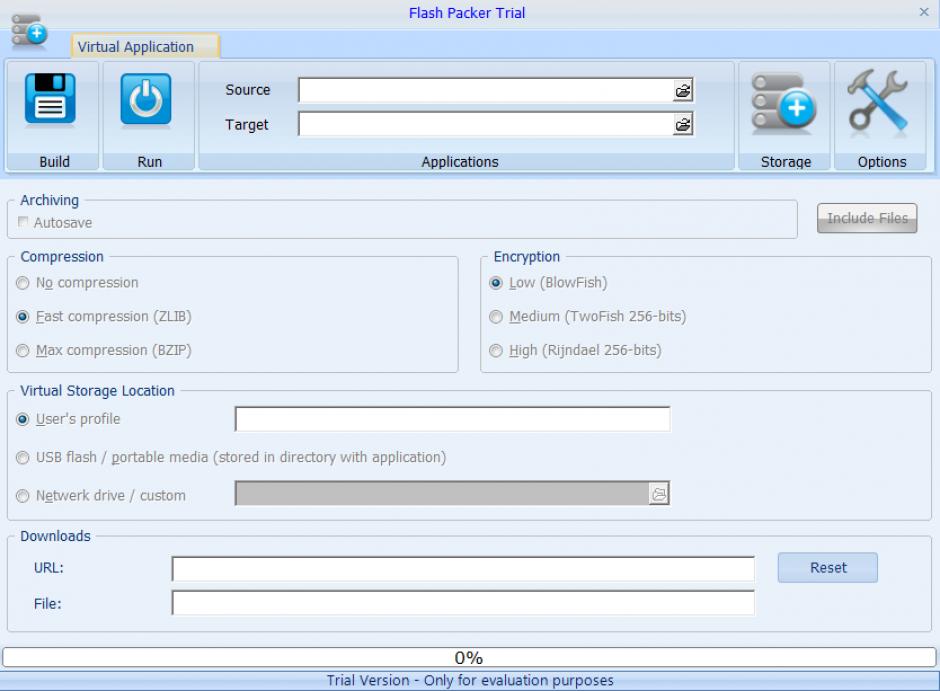This screenshot has height=691, width=940.
Task: Click the Run power icon
Action: [146, 98]
